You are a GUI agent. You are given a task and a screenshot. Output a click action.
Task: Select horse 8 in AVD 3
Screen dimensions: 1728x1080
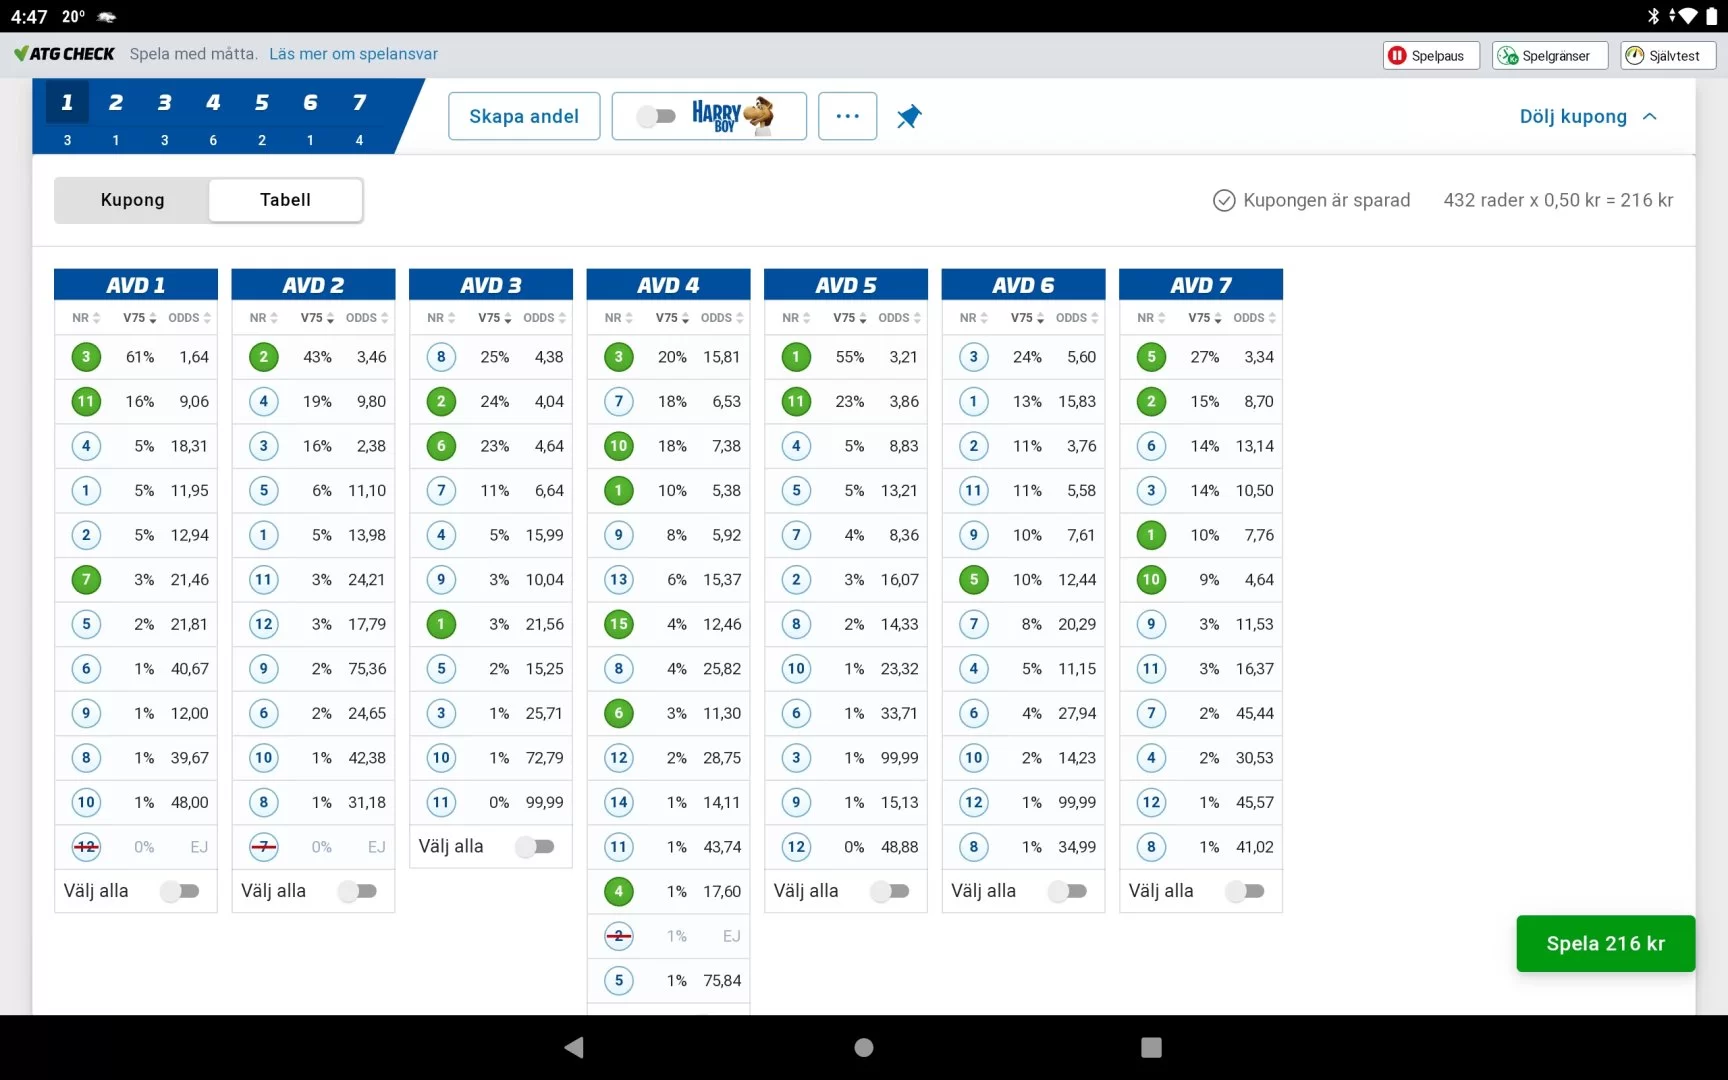441,357
